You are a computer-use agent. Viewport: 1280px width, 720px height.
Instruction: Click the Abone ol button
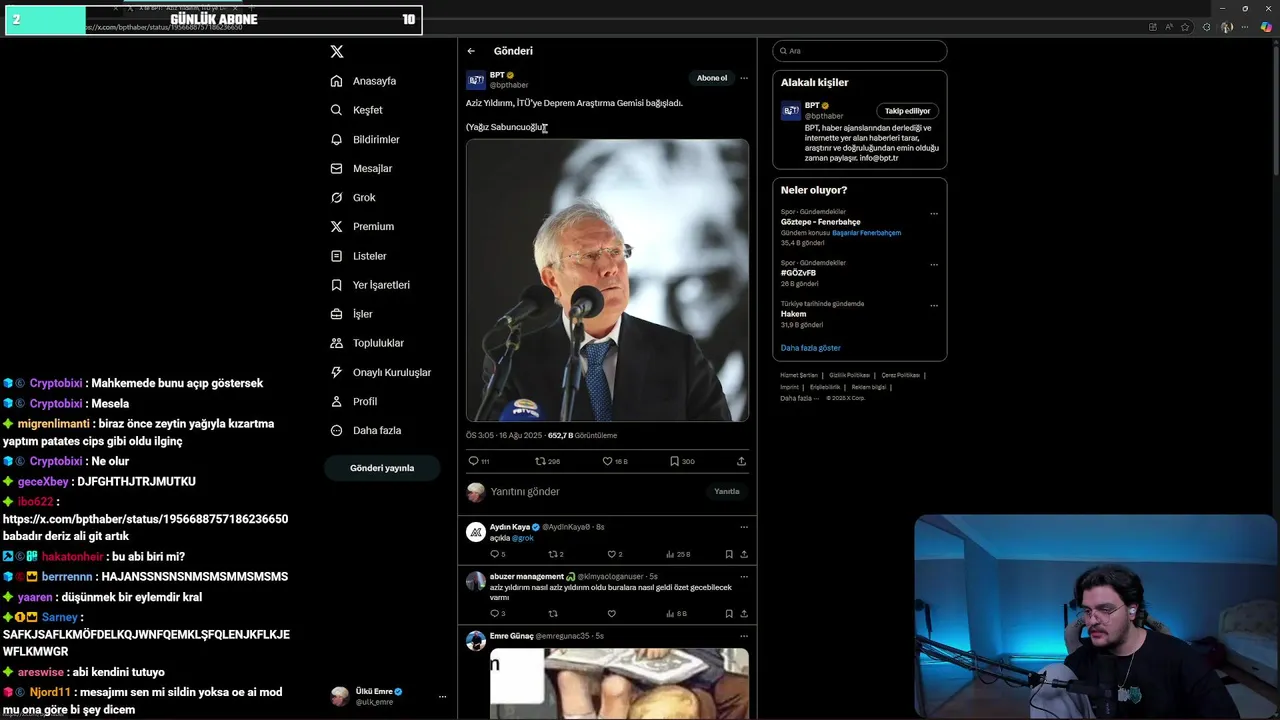(x=712, y=78)
